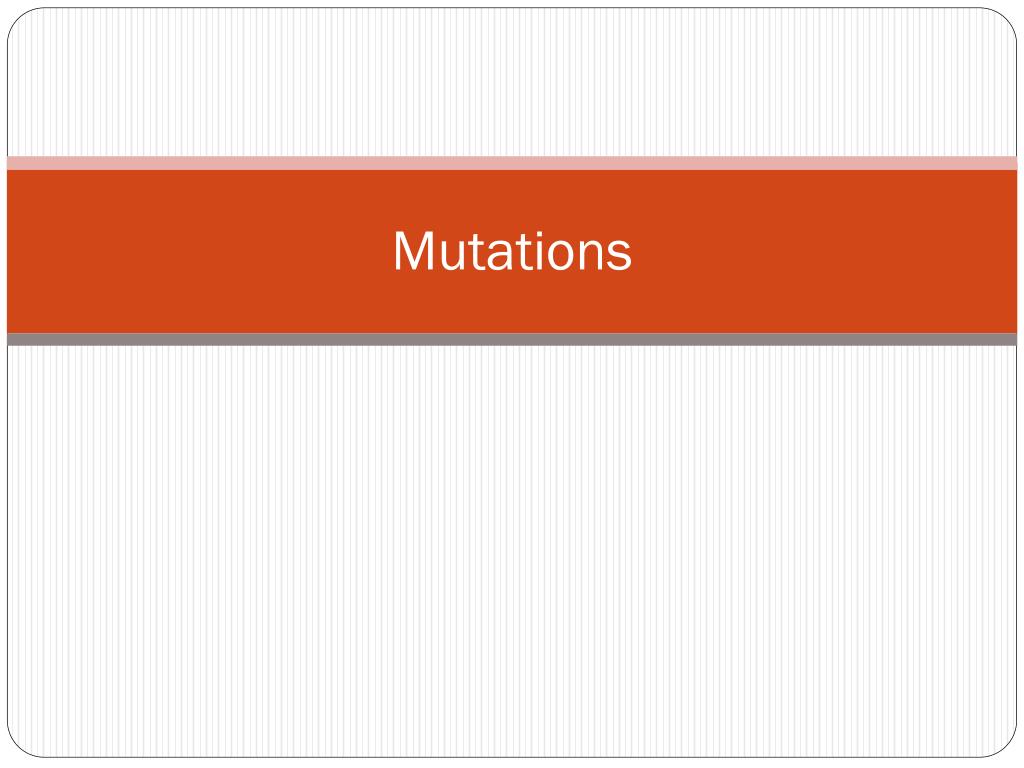Click the pink stripe above the orange banner
The width and height of the screenshot is (1024, 768).
[512, 163]
